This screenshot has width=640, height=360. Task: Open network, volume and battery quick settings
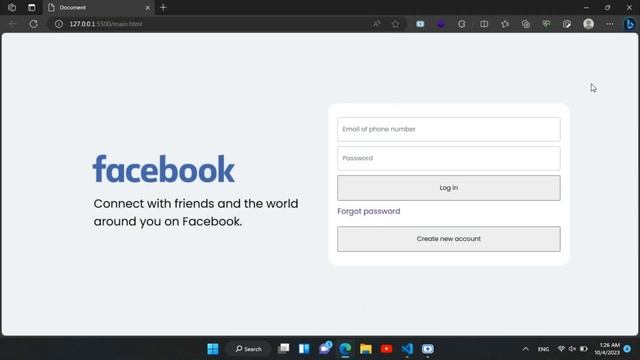[x=572, y=349]
